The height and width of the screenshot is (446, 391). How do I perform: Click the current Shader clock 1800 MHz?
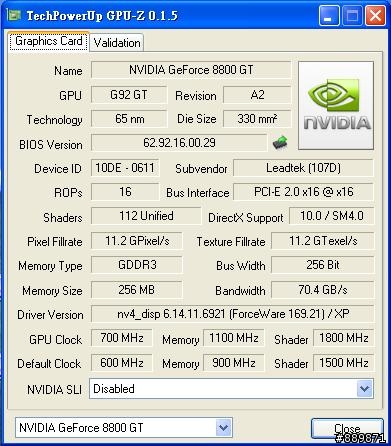[343, 338]
